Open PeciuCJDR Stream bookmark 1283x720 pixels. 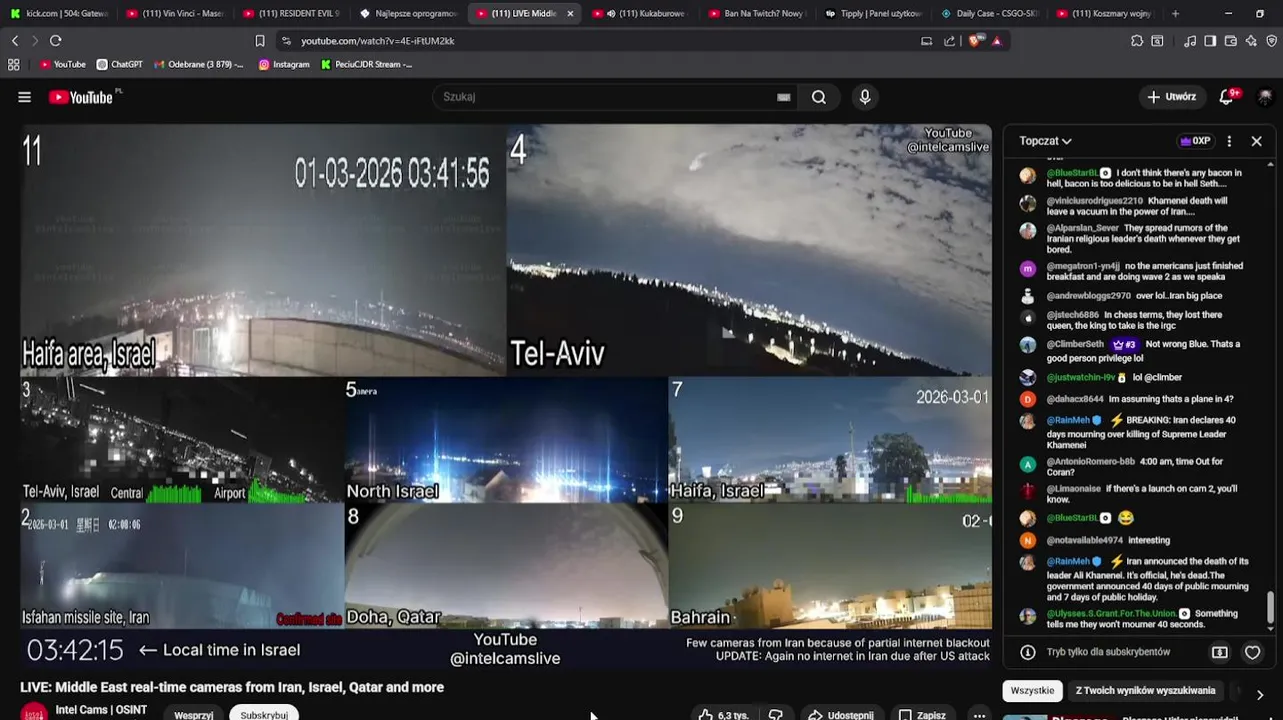click(x=366, y=64)
